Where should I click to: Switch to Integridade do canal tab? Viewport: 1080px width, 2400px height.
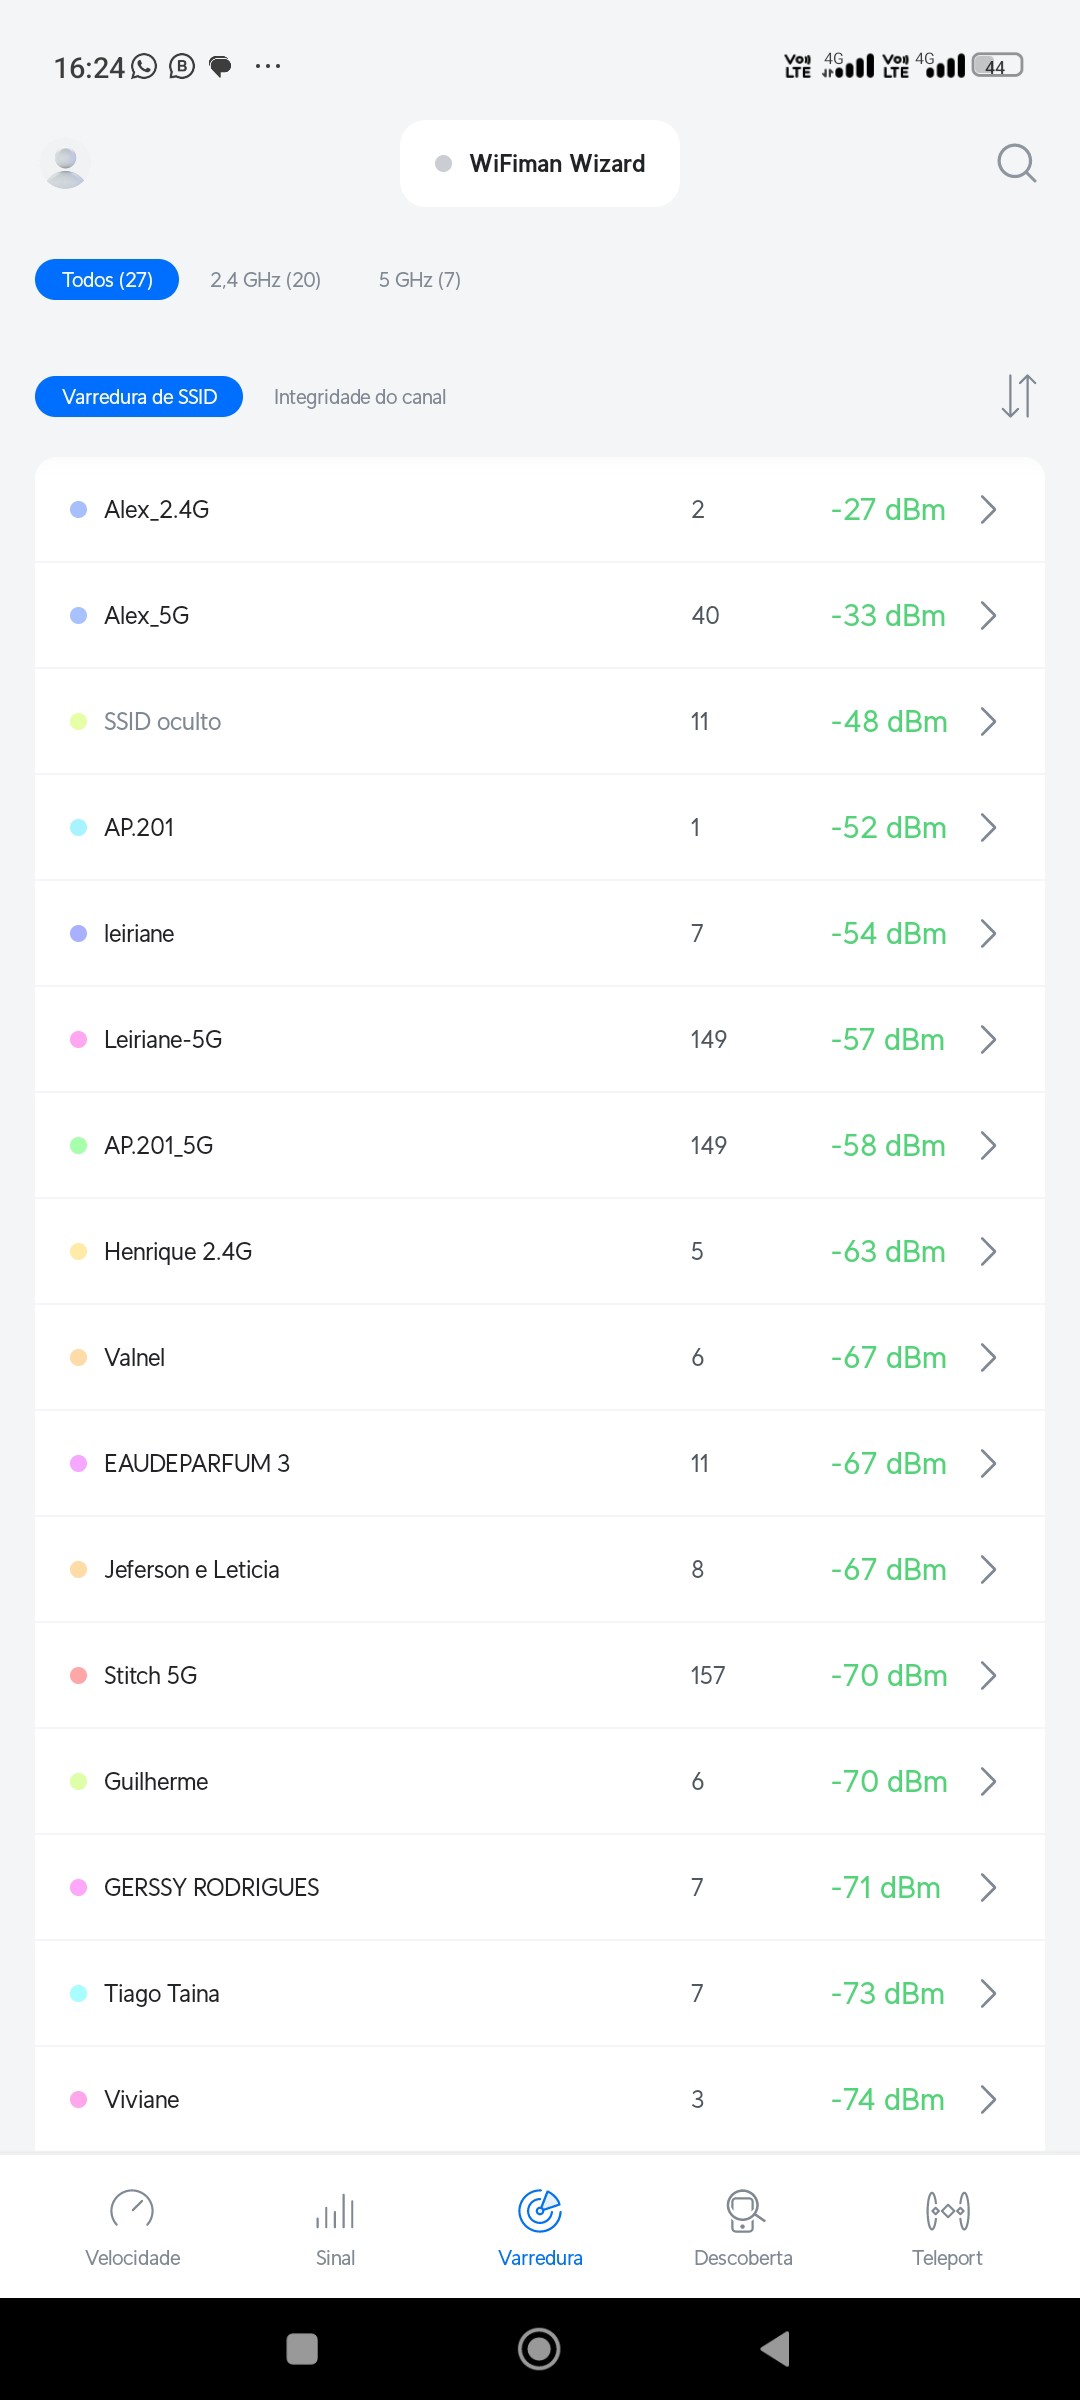pos(360,397)
